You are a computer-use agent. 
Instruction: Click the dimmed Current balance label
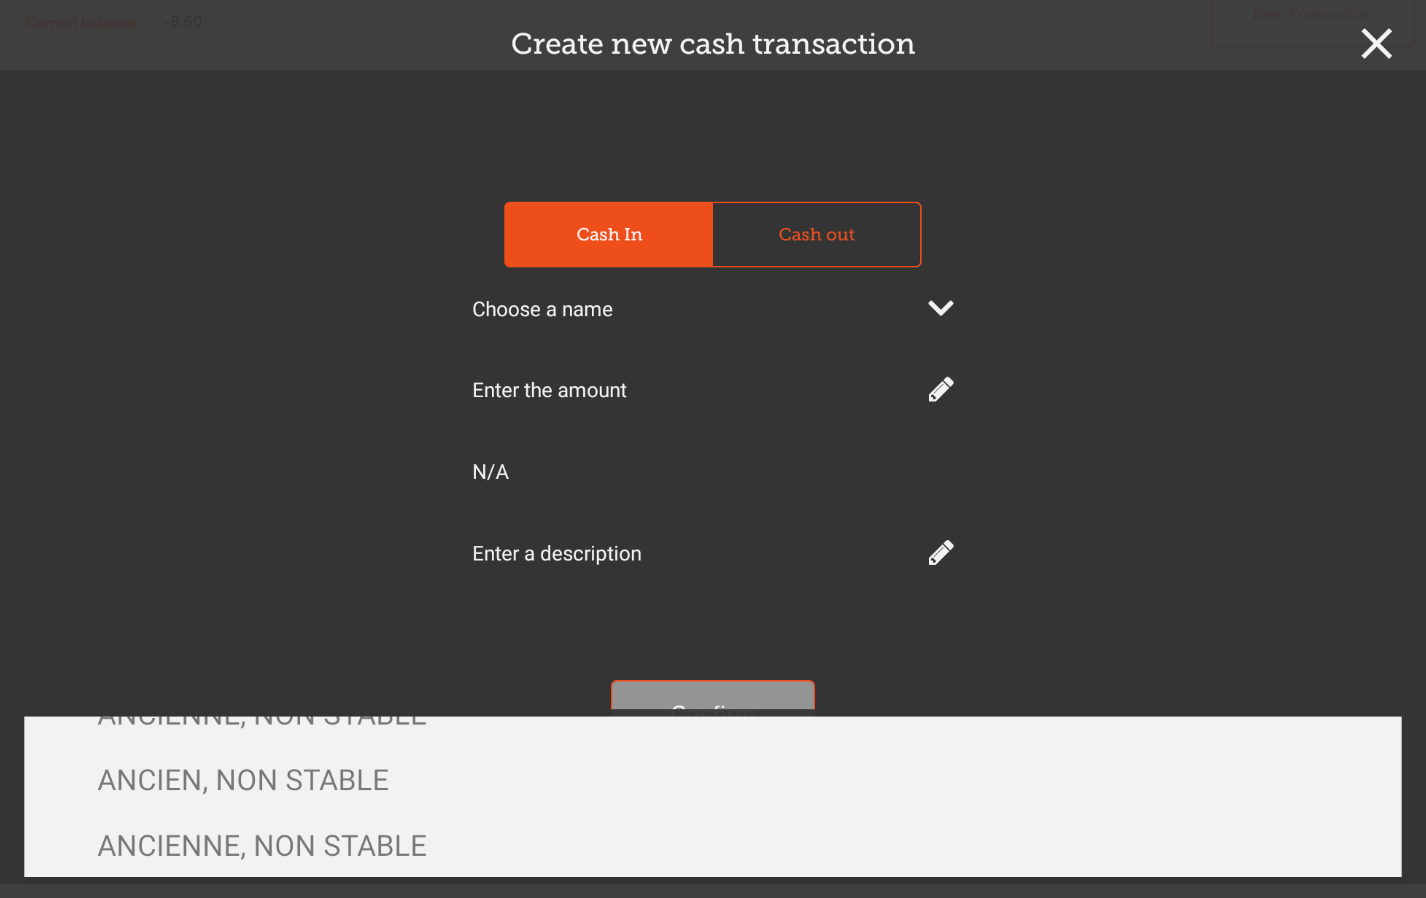(80, 22)
